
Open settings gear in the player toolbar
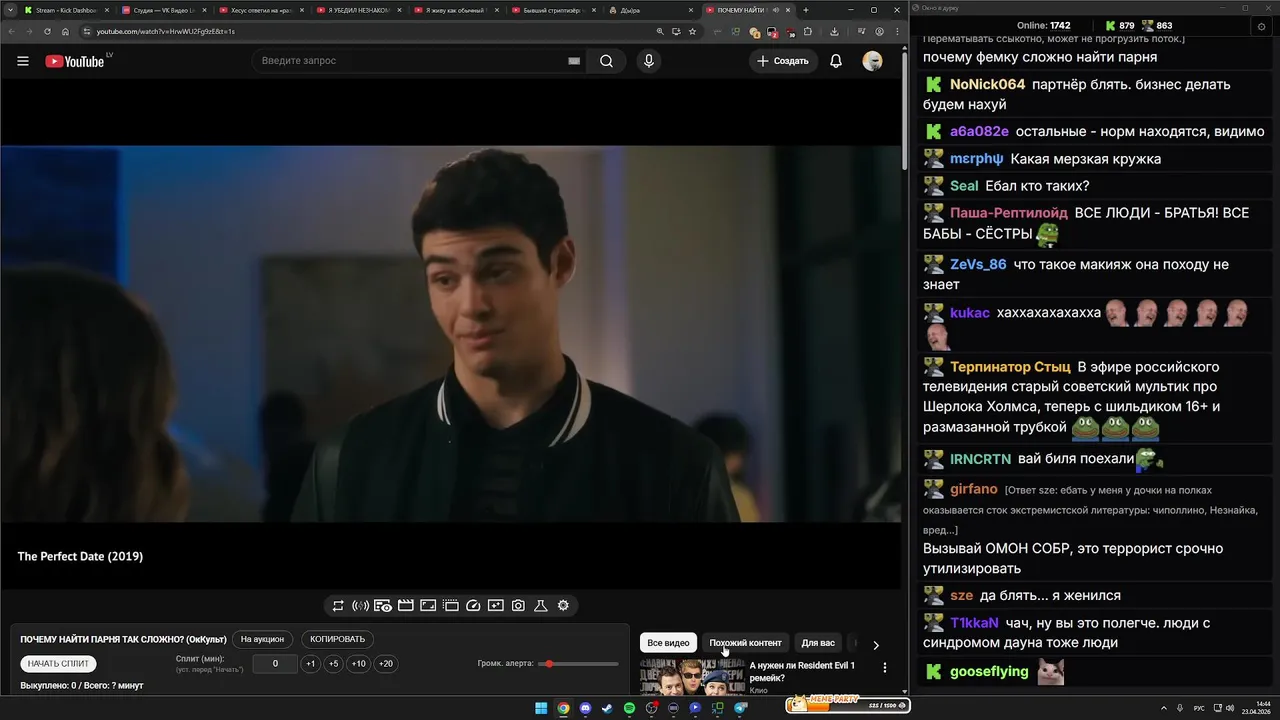point(563,606)
